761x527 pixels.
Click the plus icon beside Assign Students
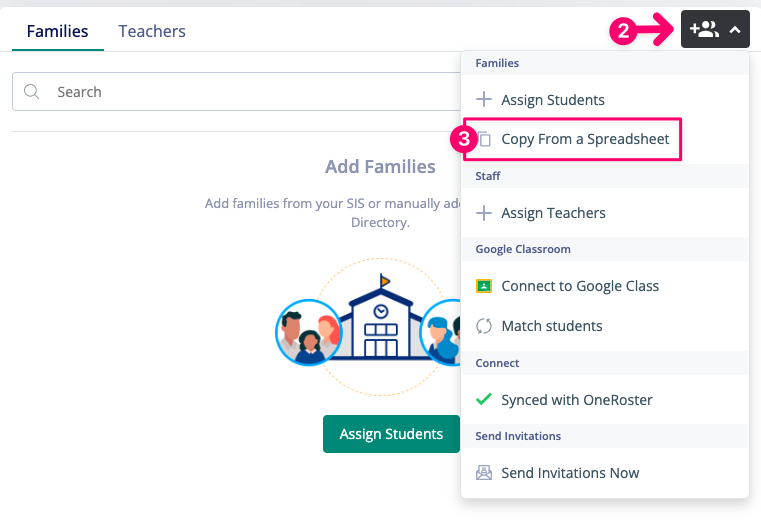click(484, 100)
